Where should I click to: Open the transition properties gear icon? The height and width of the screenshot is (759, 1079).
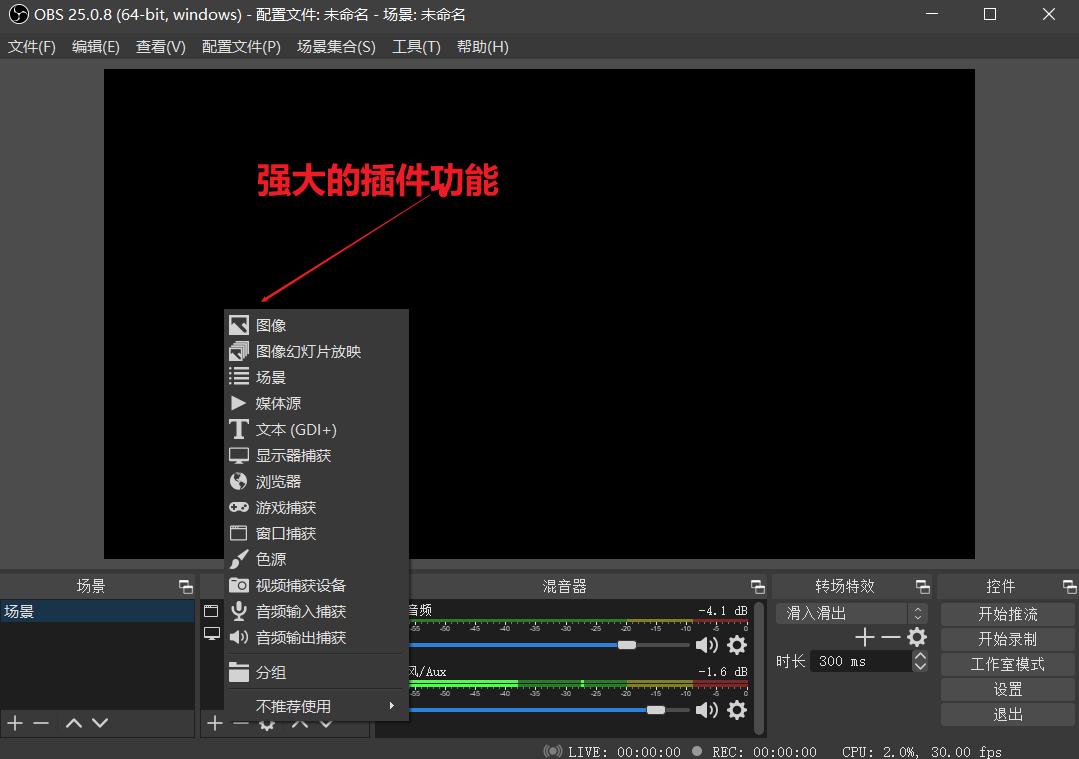point(916,637)
